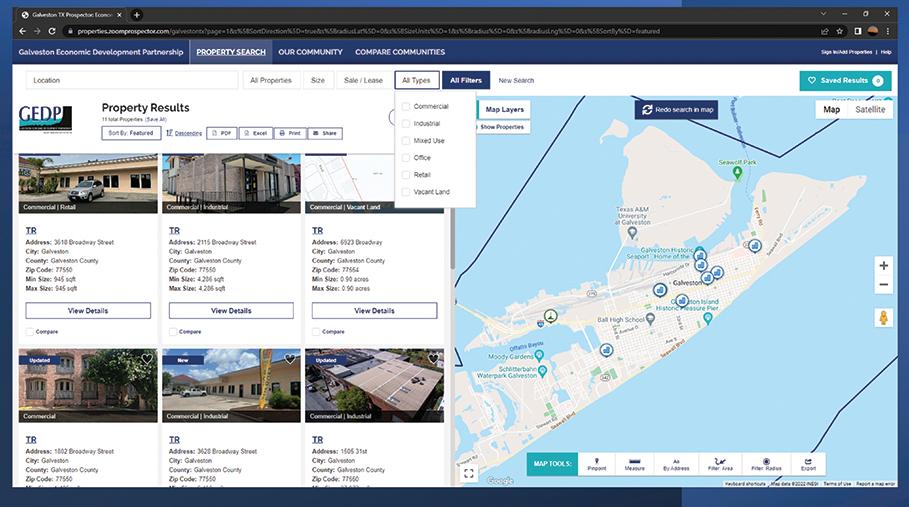The height and width of the screenshot is (507, 909).
Task: Open Sort By: Featured dropdown
Action: (131, 133)
